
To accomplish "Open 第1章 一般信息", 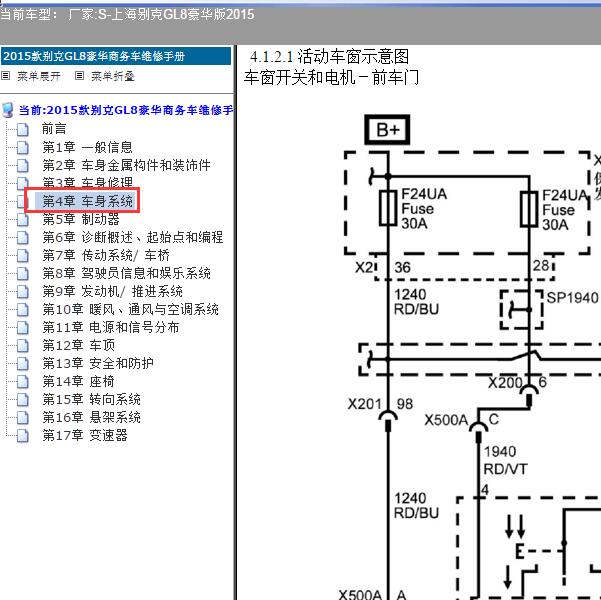I will click(87, 147).
